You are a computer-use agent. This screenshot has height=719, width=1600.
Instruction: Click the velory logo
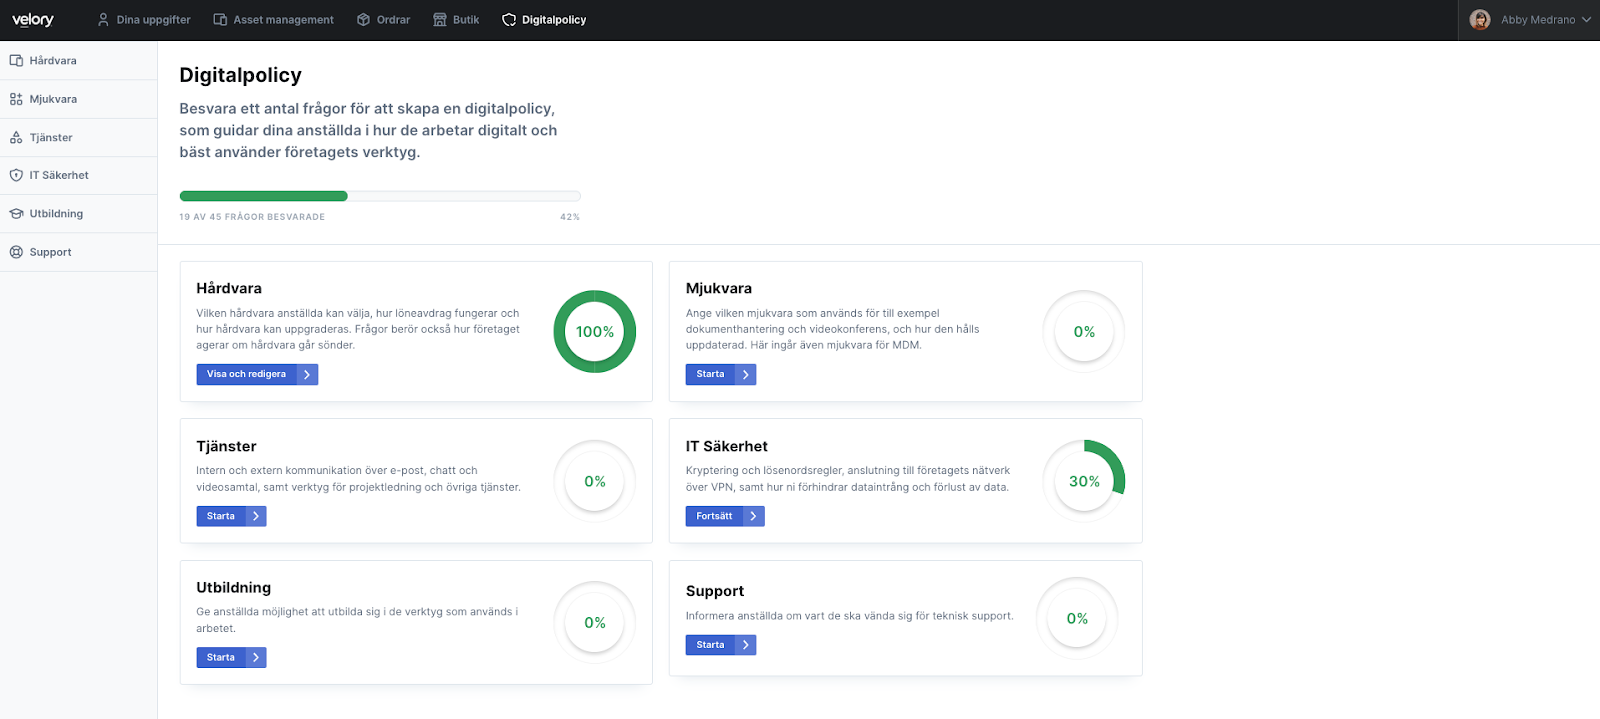point(33,20)
